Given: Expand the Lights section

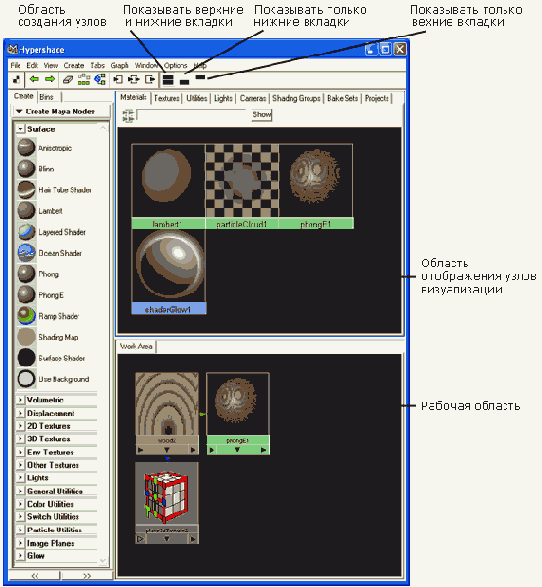Looking at the screenshot, I should point(20,478).
